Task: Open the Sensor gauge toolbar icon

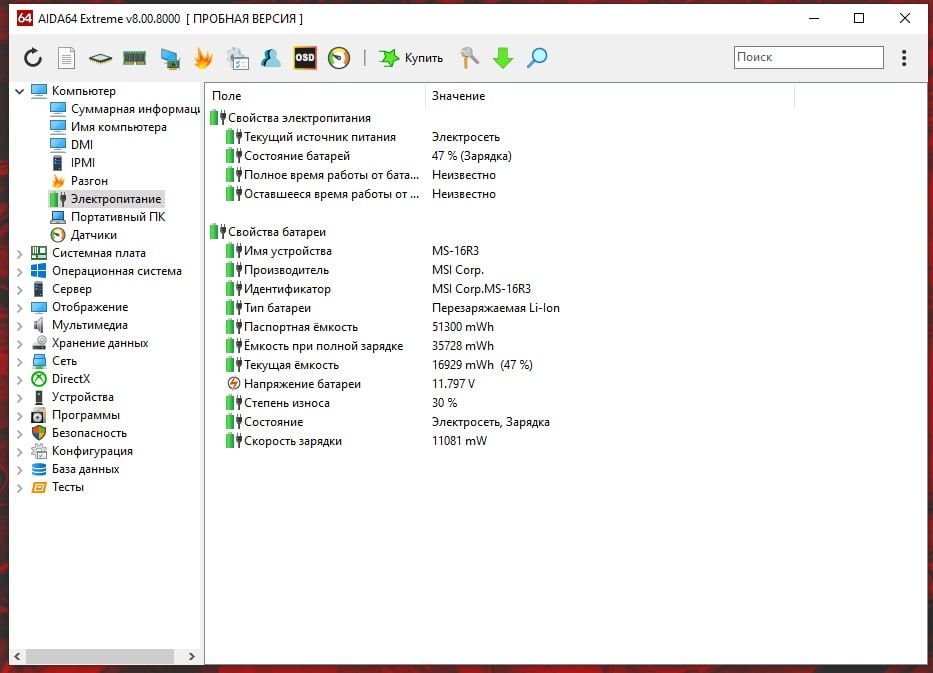Action: pos(339,58)
